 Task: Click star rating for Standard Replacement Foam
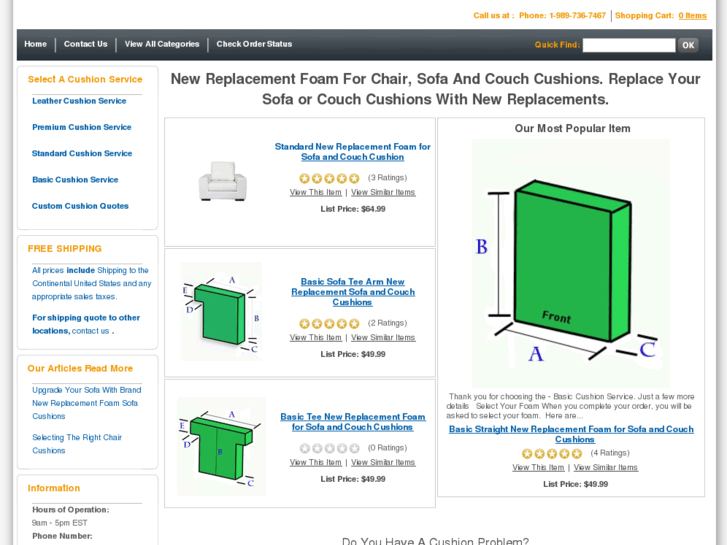pos(329,178)
